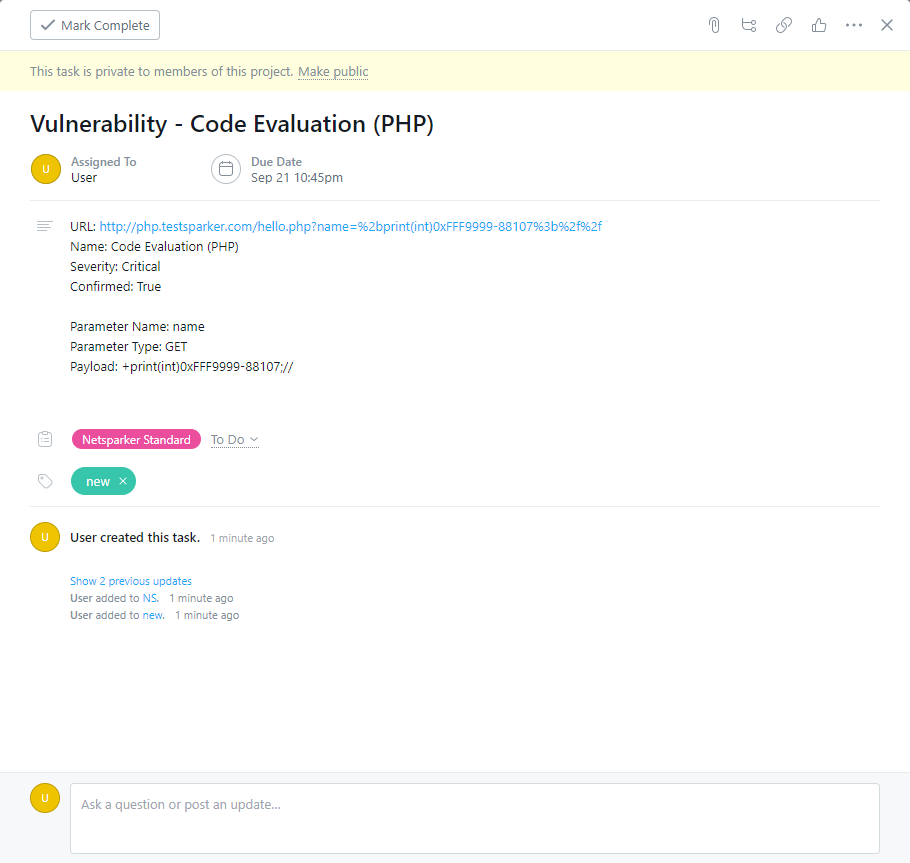Like this task with the thumbs-up icon

tap(819, 24)
